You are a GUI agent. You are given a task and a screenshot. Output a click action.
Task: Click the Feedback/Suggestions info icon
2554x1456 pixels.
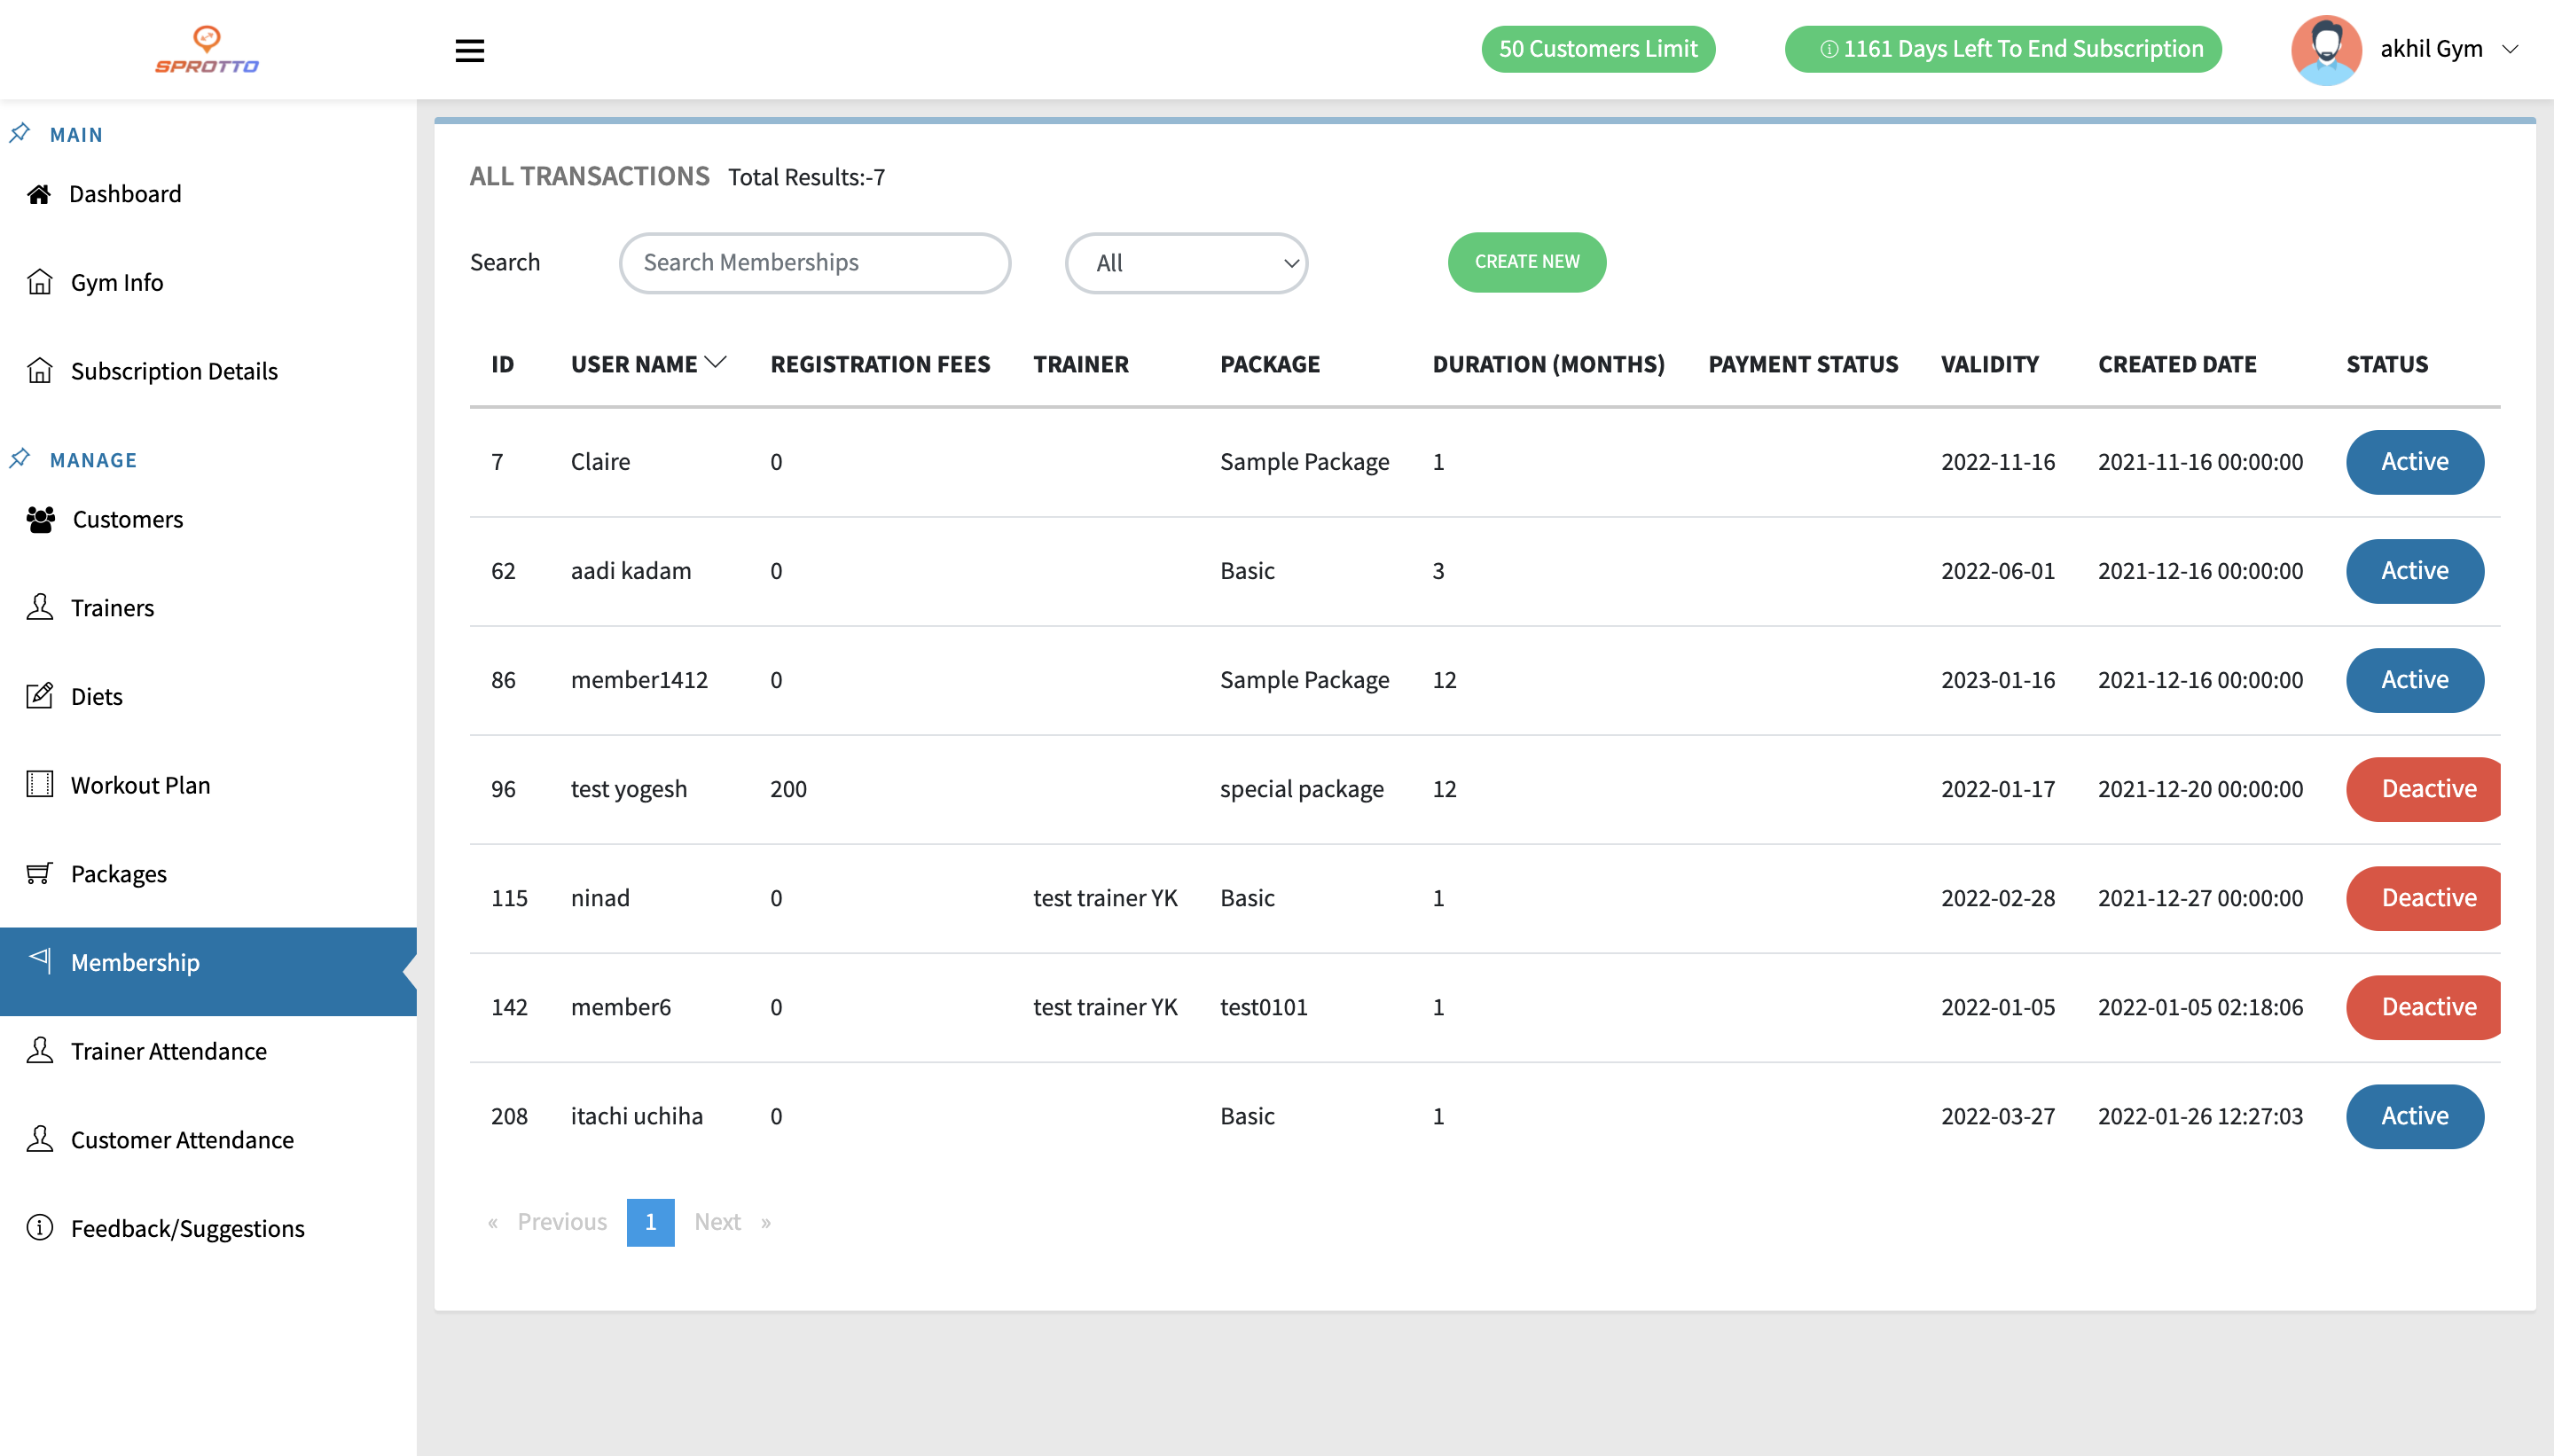coord(40,1227)
